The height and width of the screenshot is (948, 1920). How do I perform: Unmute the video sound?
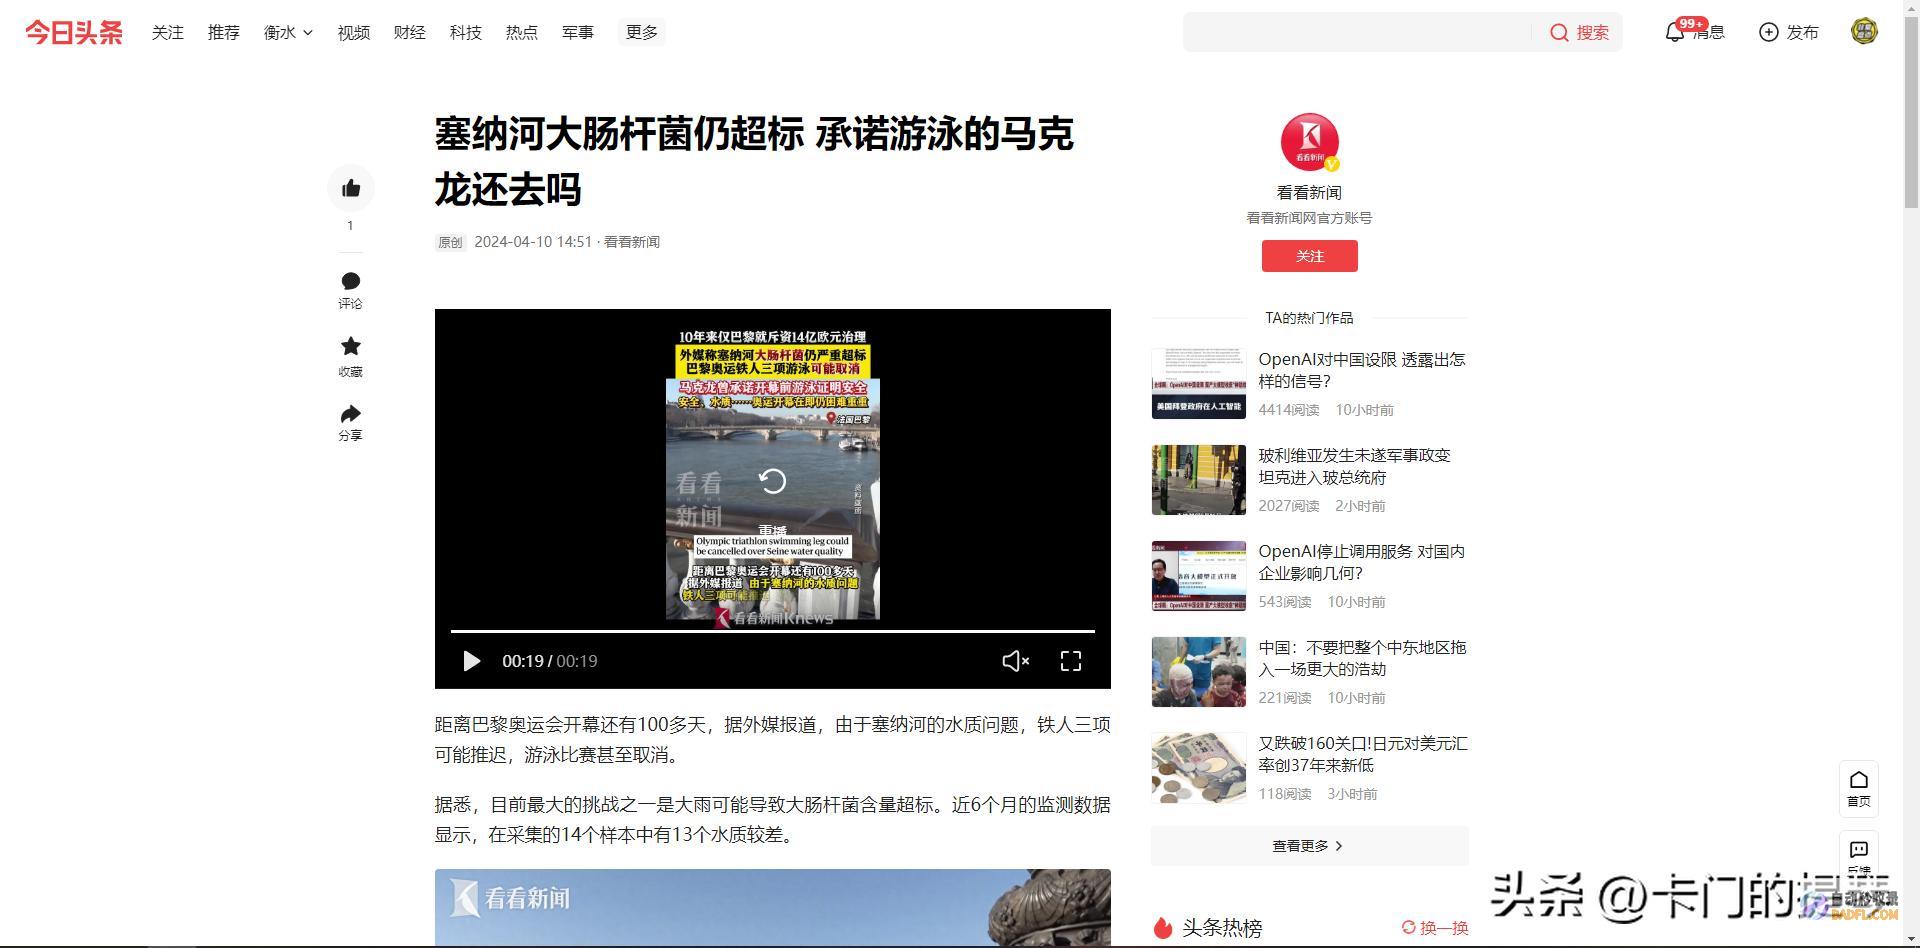tap(1015, 661)
